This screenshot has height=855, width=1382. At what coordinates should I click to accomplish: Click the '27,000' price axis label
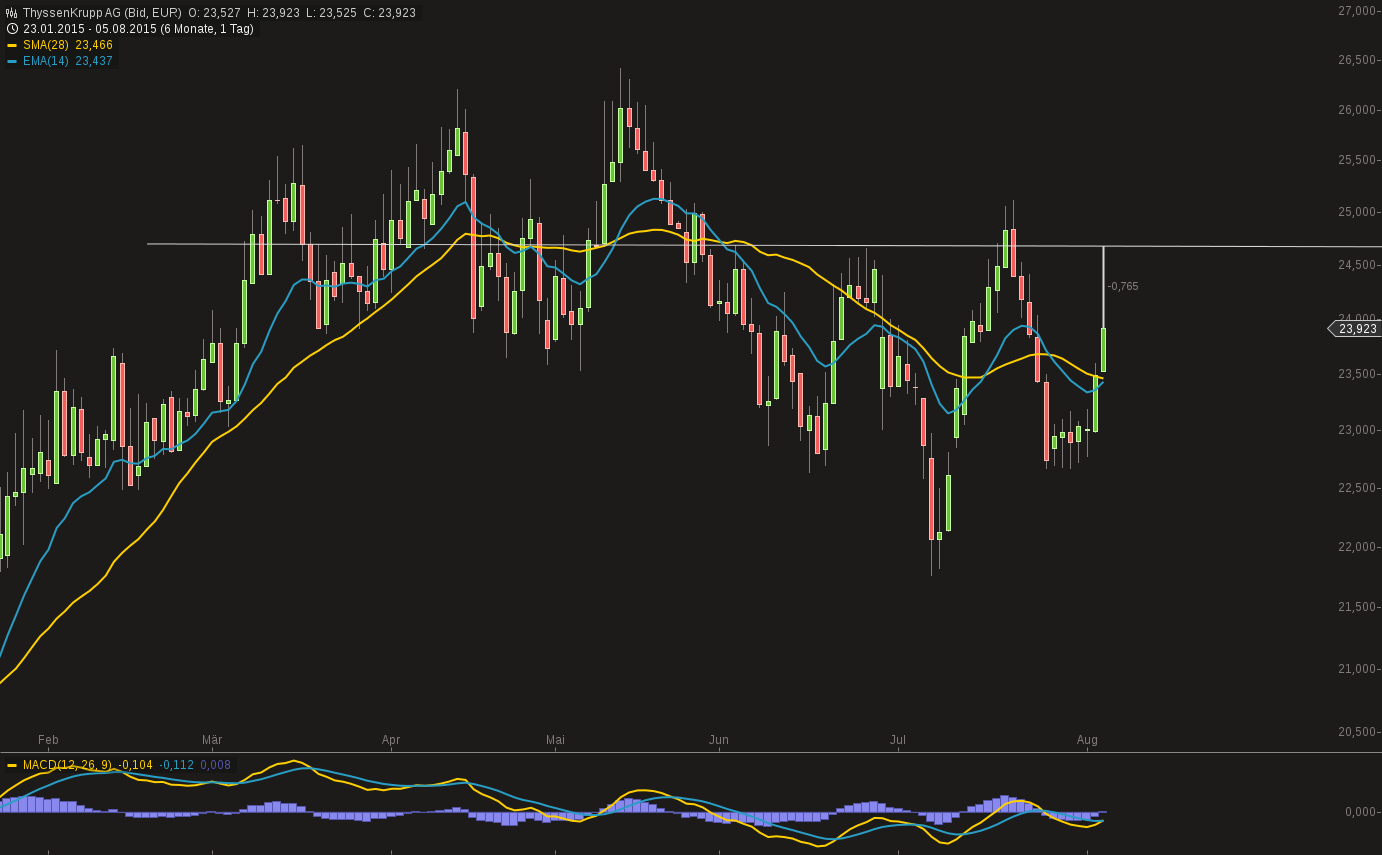[x=1357, y=10]
